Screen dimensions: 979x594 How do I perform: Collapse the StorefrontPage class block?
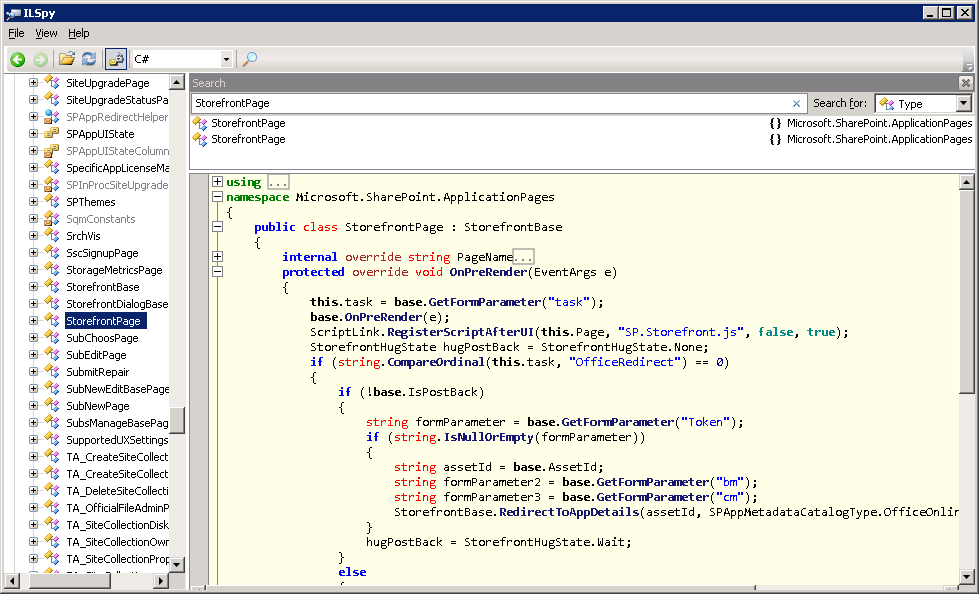217,227
